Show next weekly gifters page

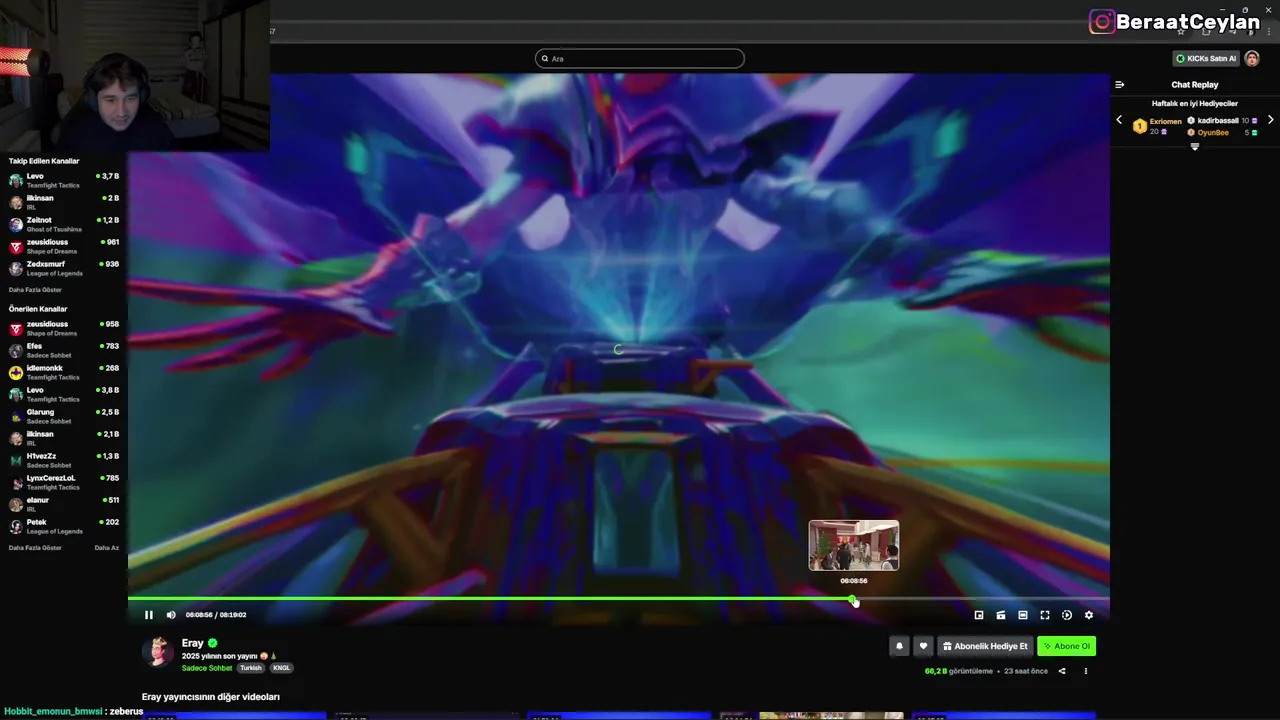pyautogui.click(x=1271, y=120)
